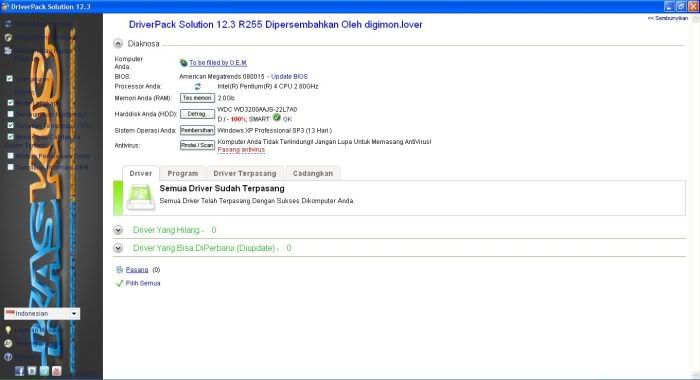
Task: Click the processor refresh arrows icon
Action: point(197,87)
